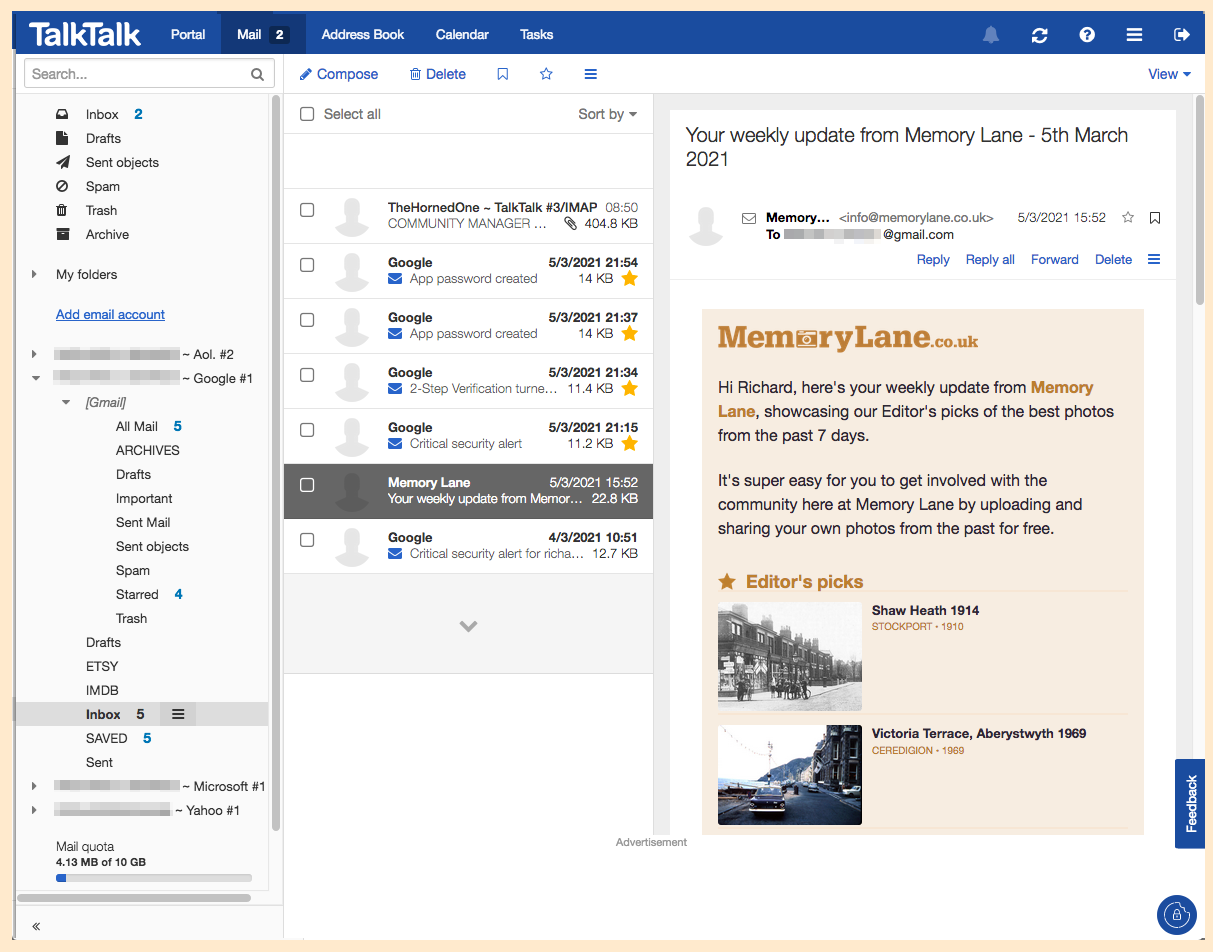Image resolution: width=1213 pixels, height=952 pixels.
Task: Click the sign out icon
Action: [1182, 35]
